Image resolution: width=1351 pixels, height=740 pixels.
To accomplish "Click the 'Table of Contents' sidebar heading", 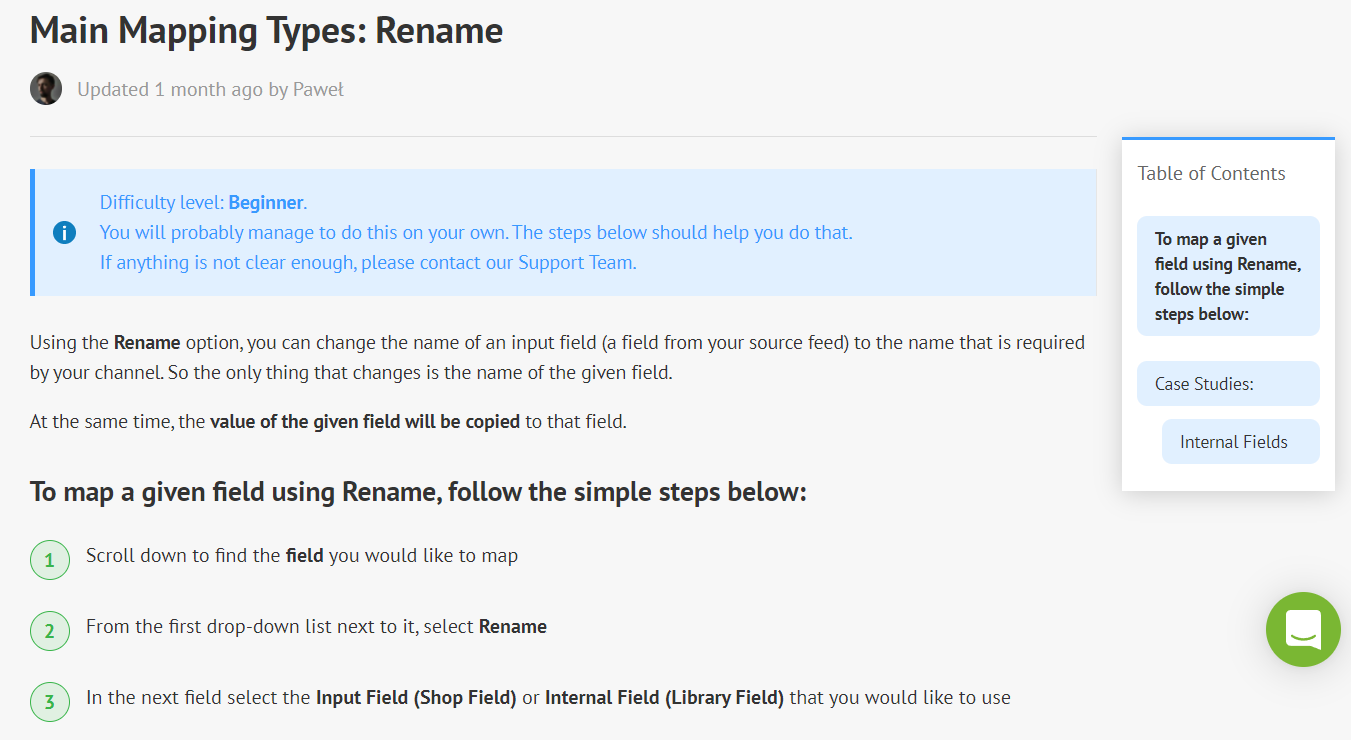I will pyautogui.click(x=1211, y=173).
